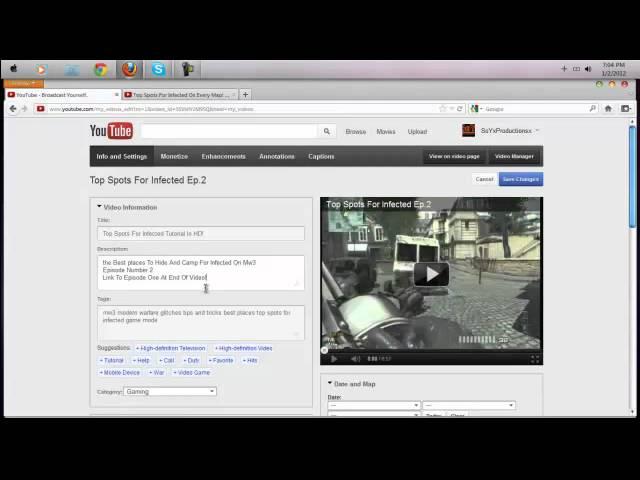The width and height of the screenshot is (640, 480).
Task: Click the Apple logo icon
Action: tap(14, 69)
